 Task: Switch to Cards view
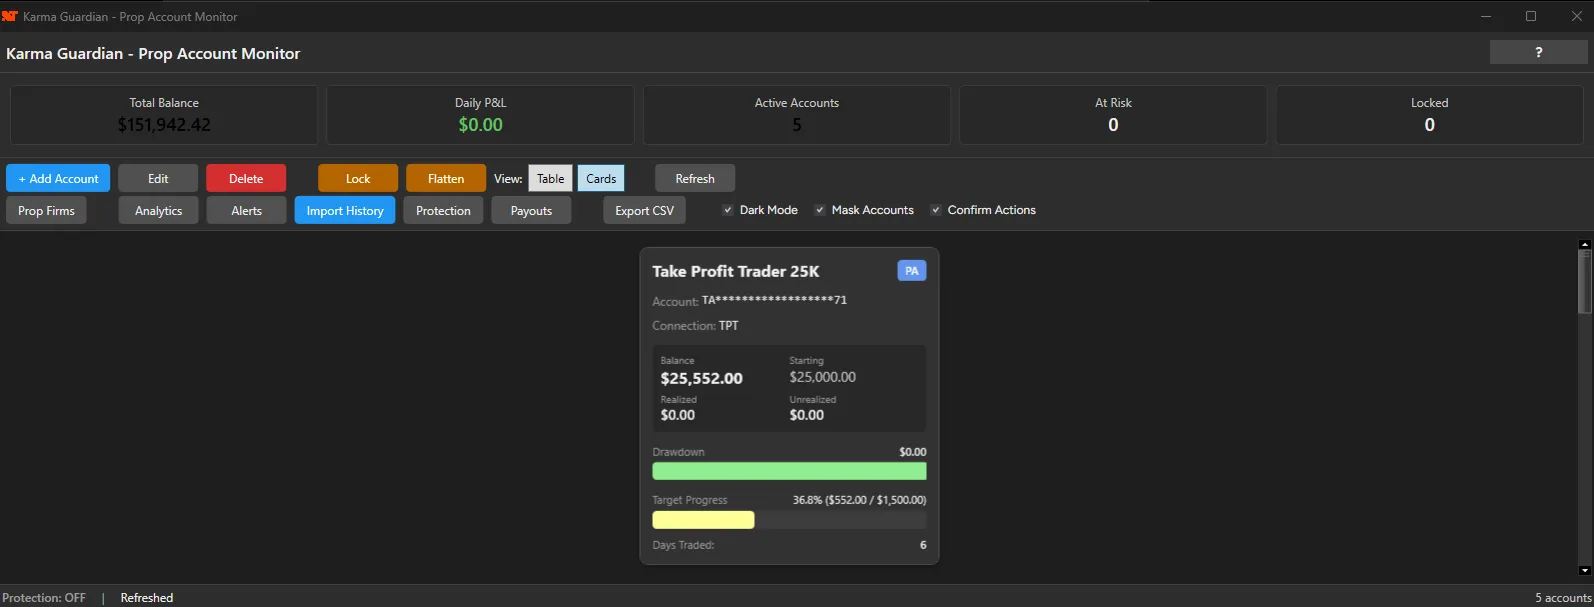[x=601, y=178]
